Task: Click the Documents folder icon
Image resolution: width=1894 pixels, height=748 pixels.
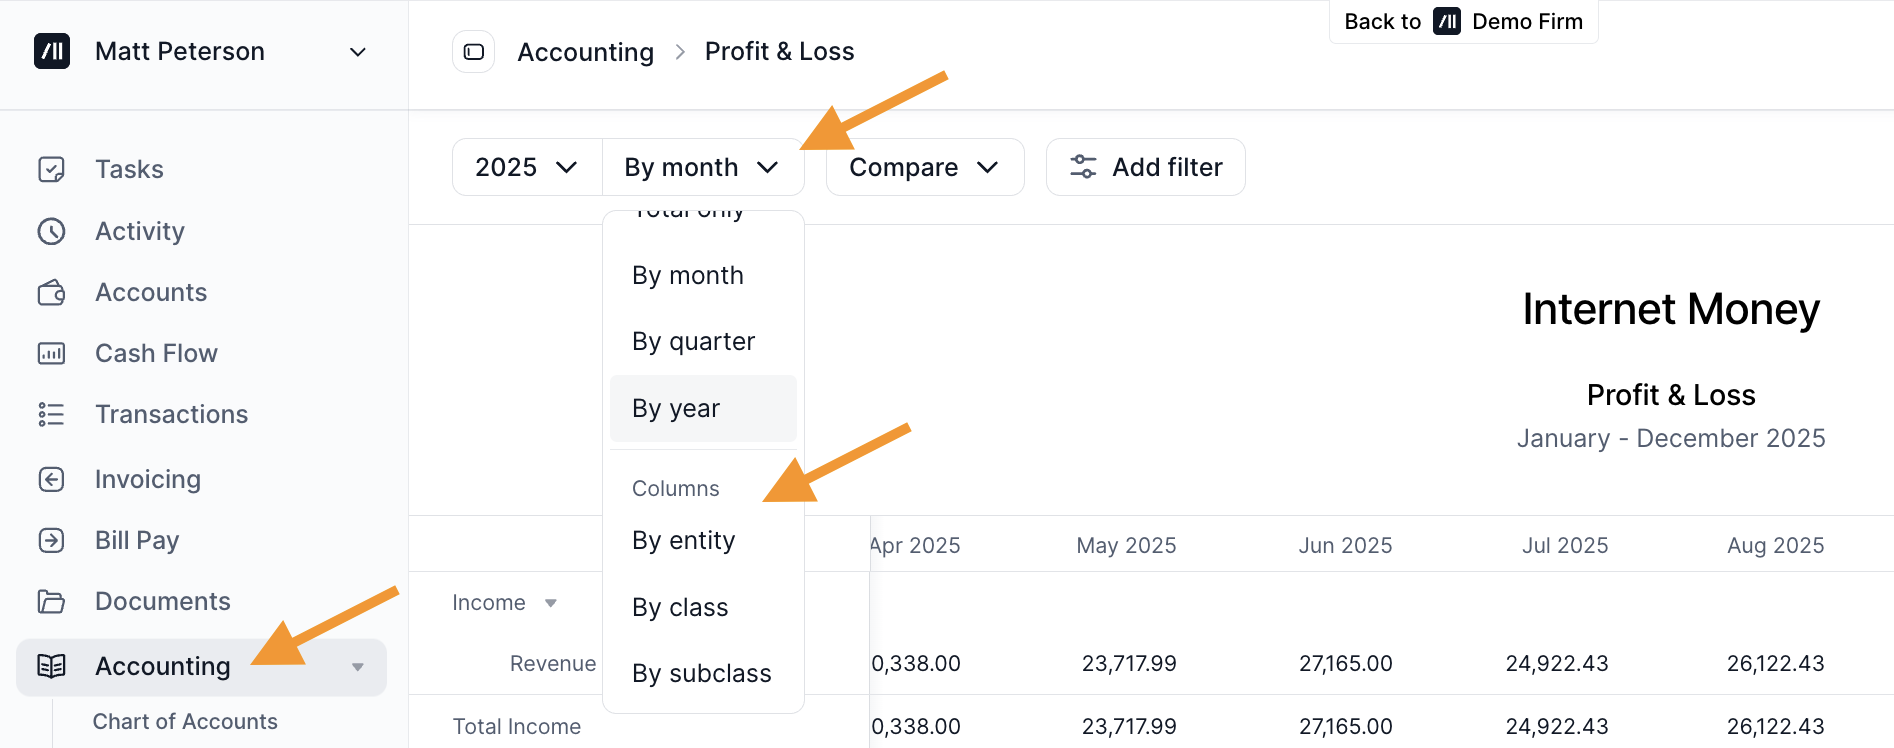Action: pyautogui.click(x=51, y=601)
